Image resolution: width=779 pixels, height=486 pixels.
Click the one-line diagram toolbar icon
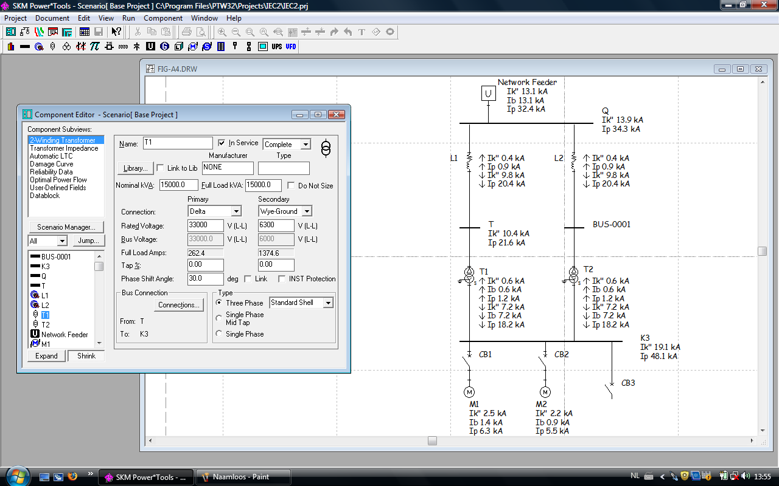(x=25, y=32)
